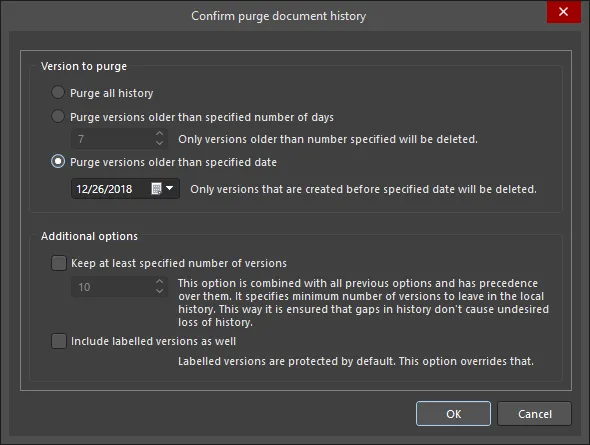Enable Keep at least specified number of versions
Viewport: 590px width, 445px height.
59,263
